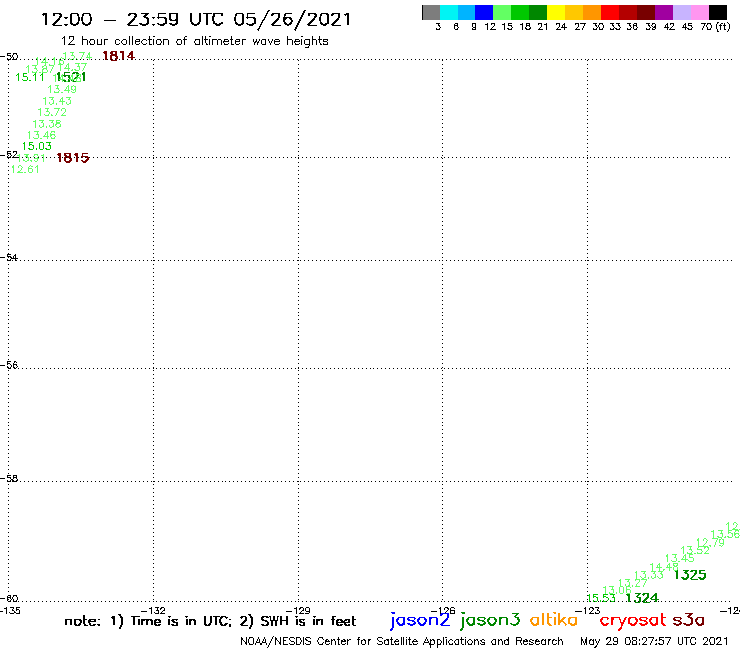Viewport: 740px width, 650px height.
Task: Click the time stamp 1325
Action: pyautogui.click(x=690, y=575)
